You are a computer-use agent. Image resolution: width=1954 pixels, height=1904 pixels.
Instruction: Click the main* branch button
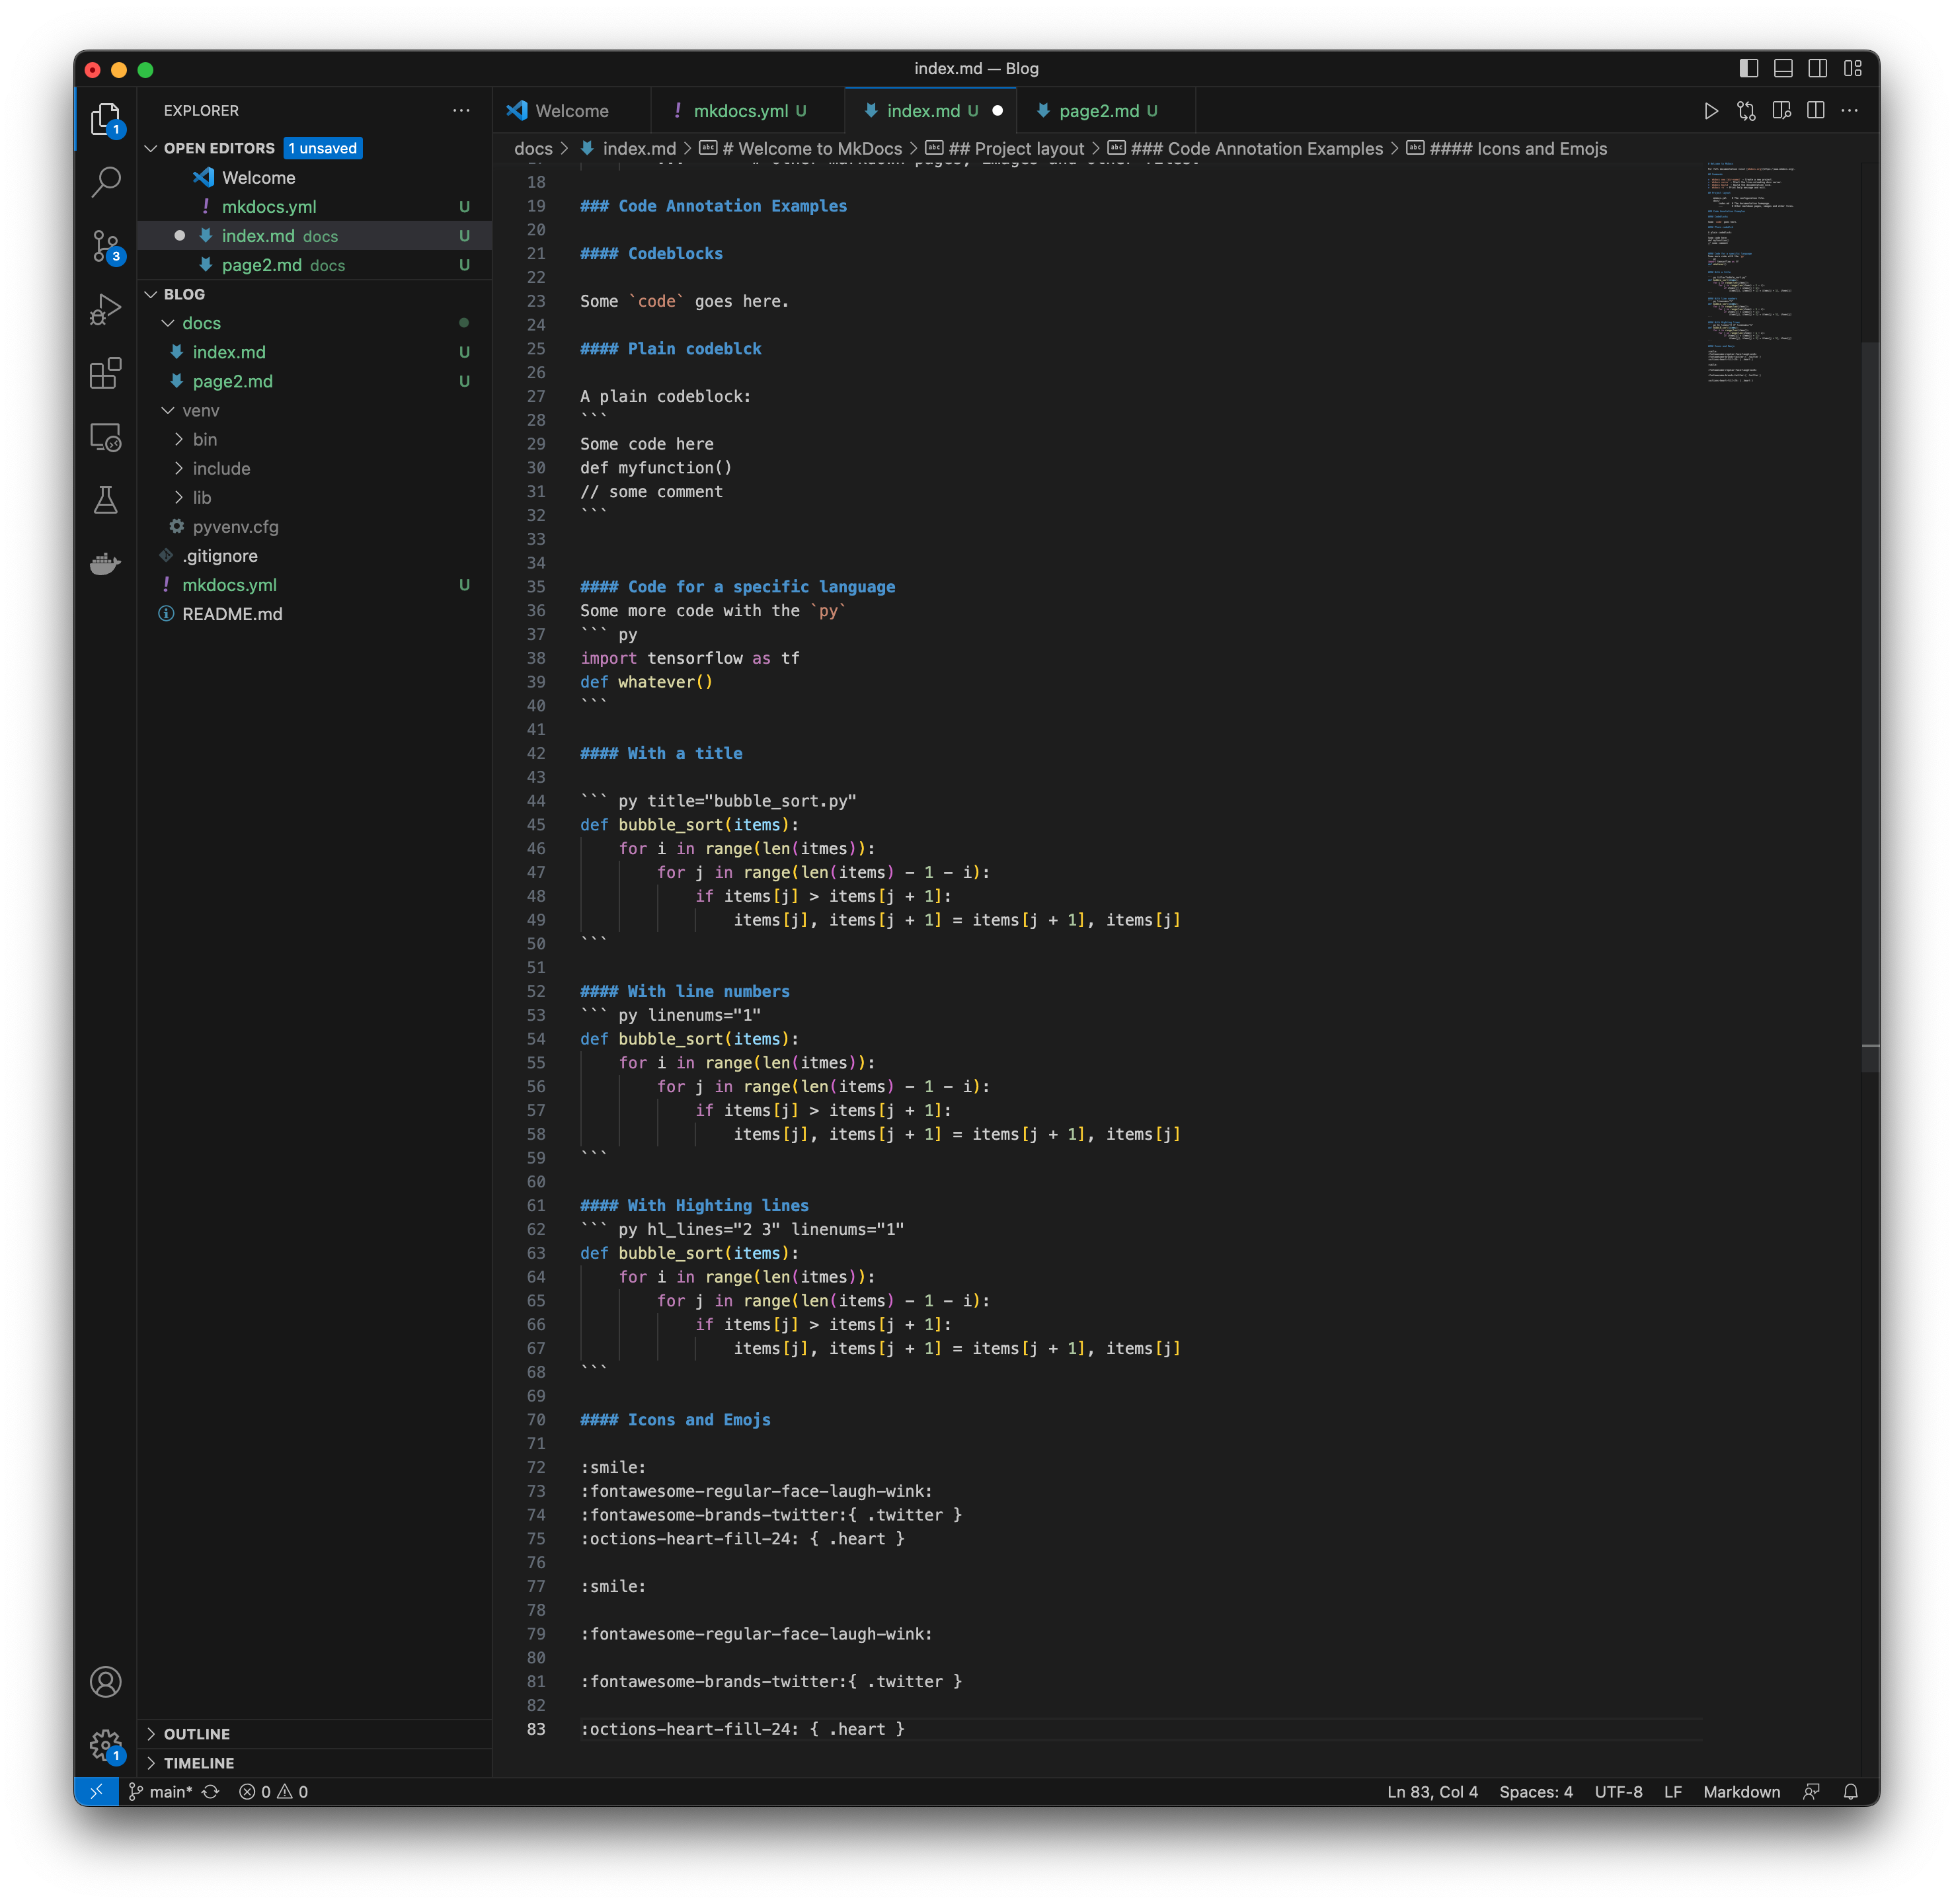160,1791
